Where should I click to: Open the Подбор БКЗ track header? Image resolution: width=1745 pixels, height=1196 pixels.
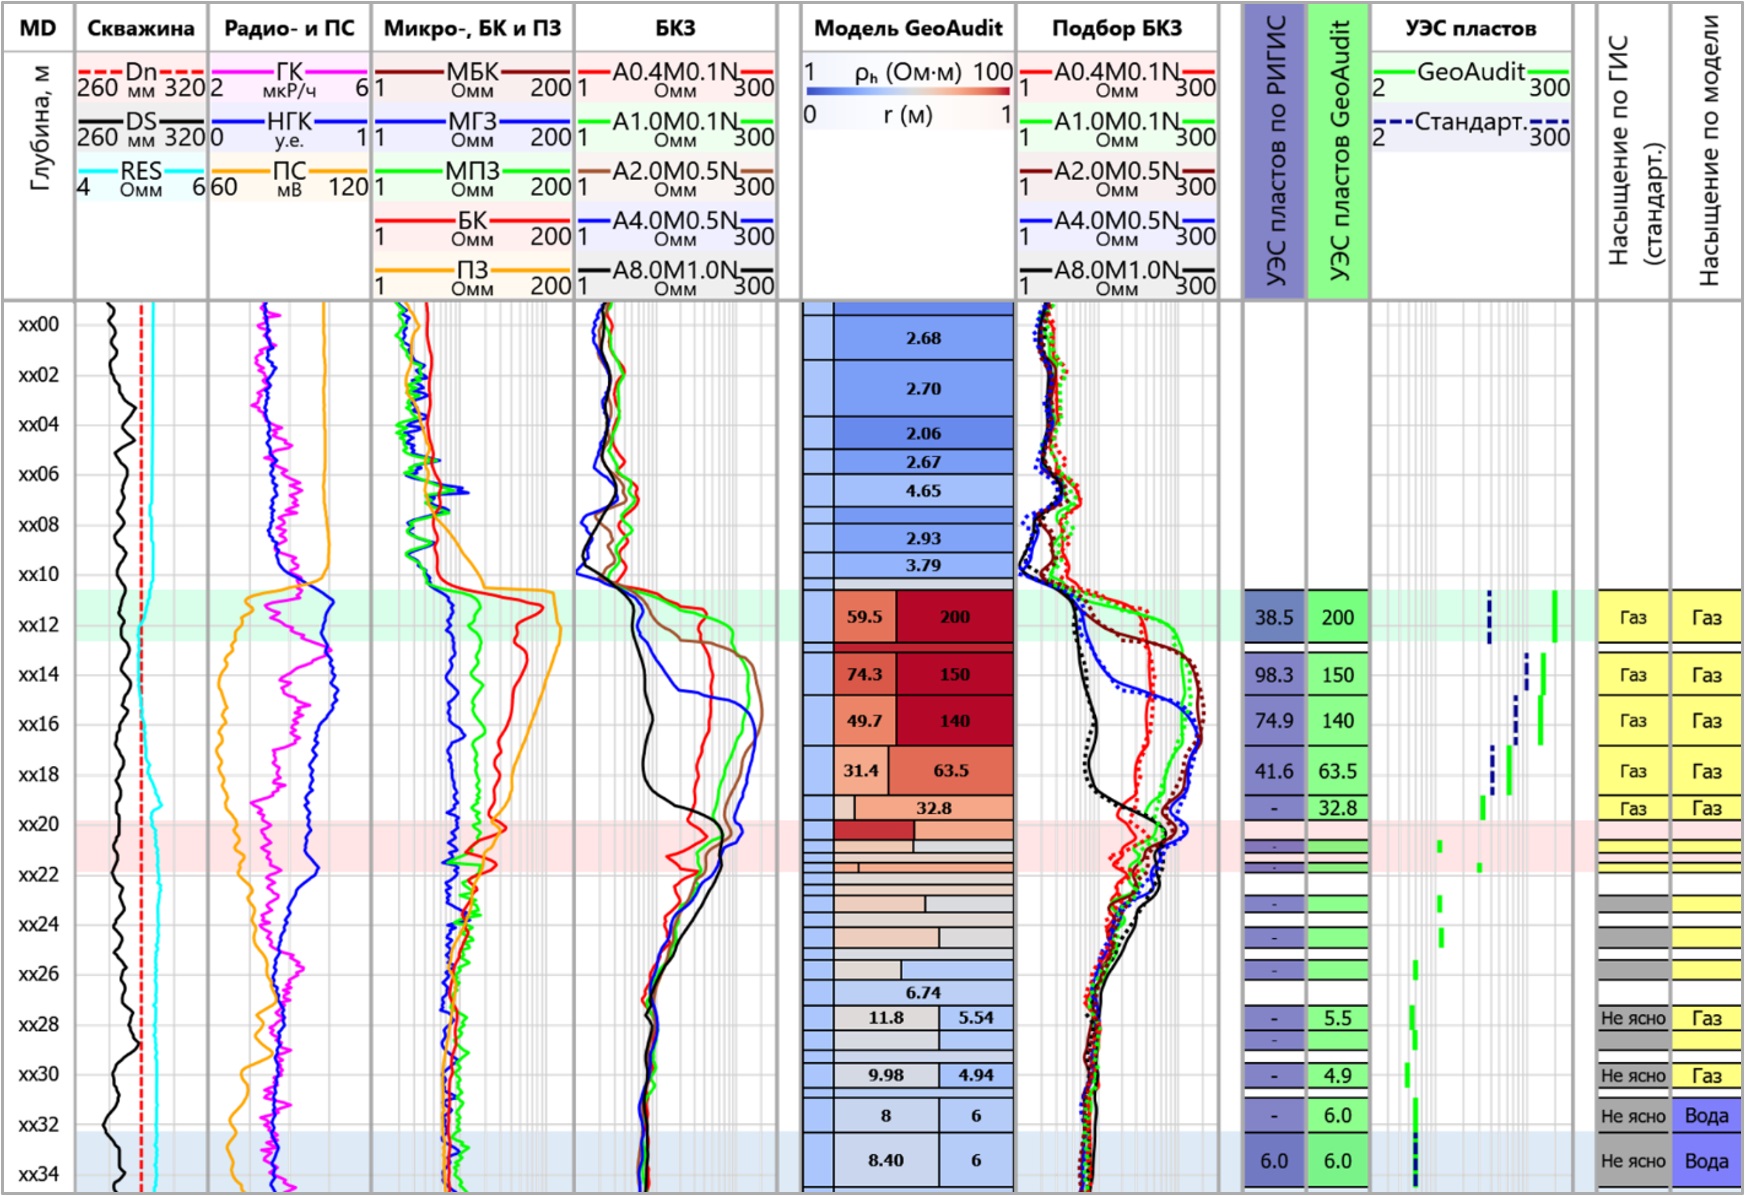pyautogui.click(x=1116, y=28)
